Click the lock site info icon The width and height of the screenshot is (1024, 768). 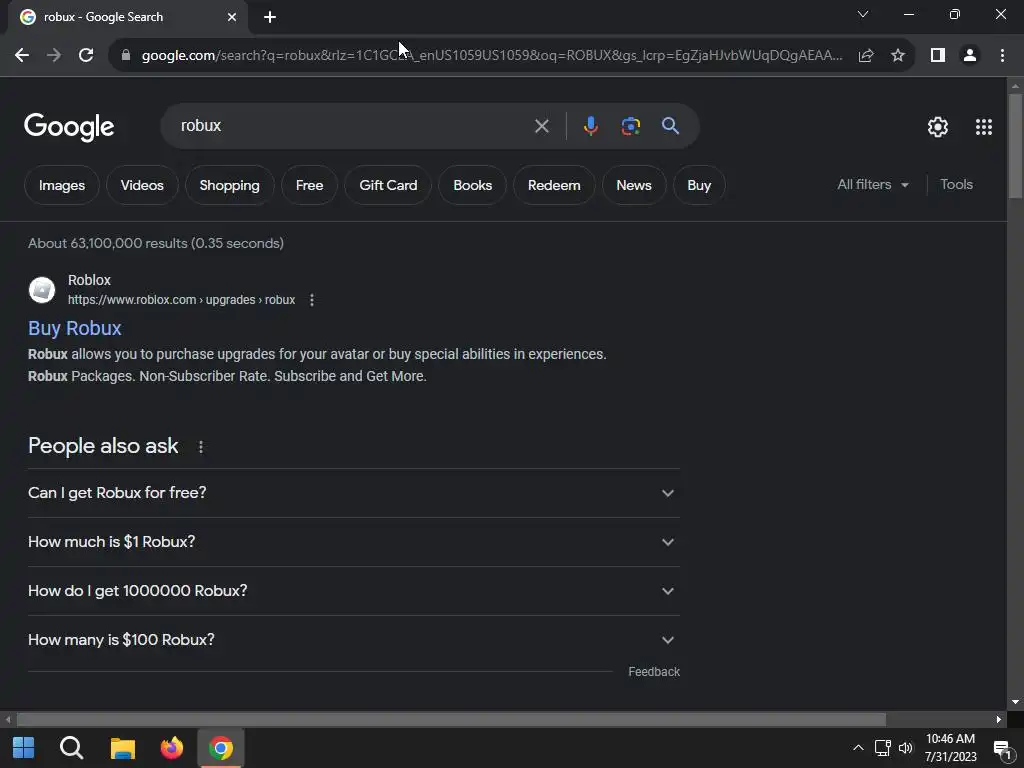[x=126, y=56]
